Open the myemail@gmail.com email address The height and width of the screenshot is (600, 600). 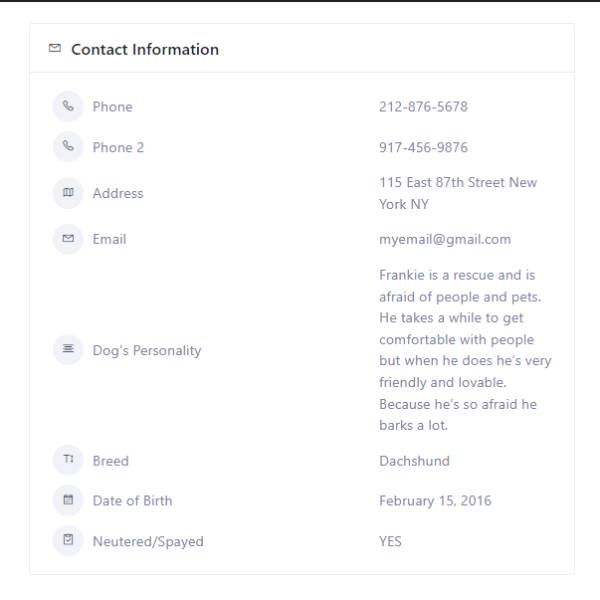445,240
